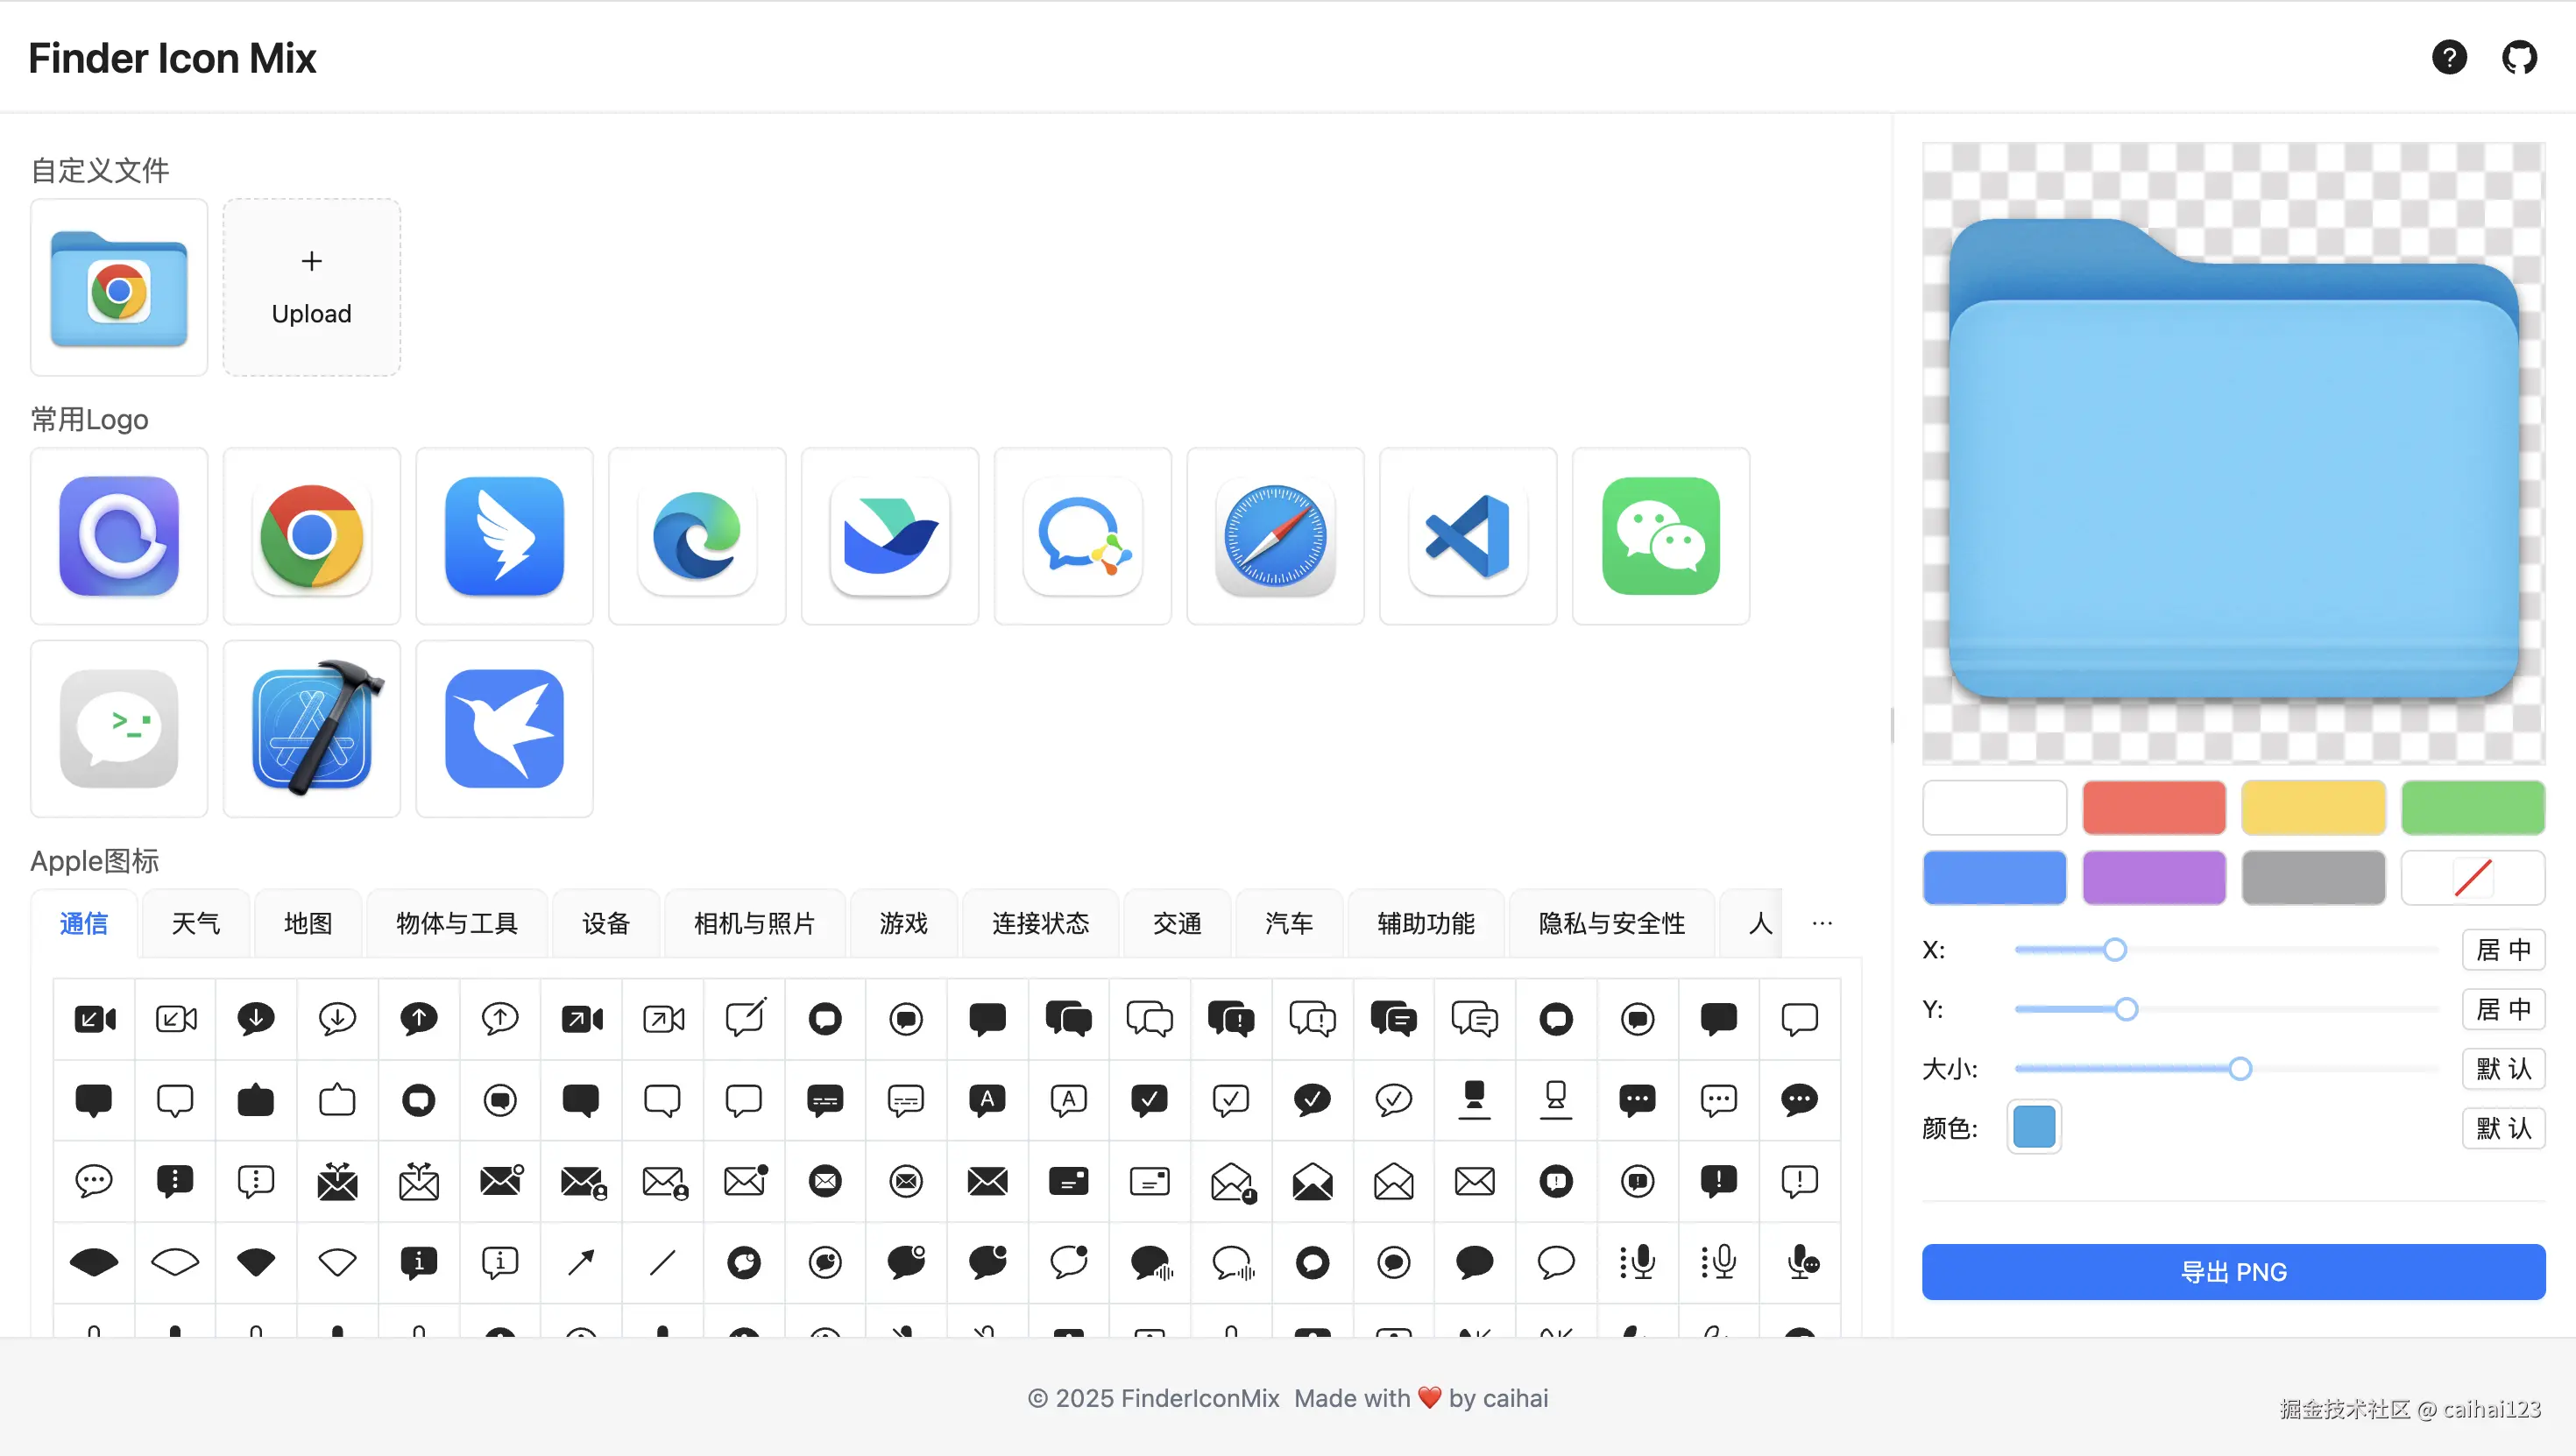This screenshot has height=1456, width=2576.
Task: Choose the green folder color swatch
Action: (x=2473, y=808)
